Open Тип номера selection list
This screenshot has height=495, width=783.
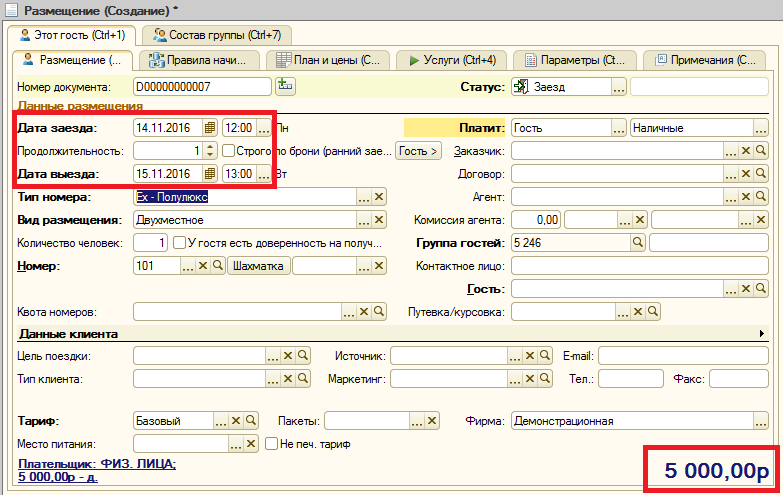(x=364, y=197)
